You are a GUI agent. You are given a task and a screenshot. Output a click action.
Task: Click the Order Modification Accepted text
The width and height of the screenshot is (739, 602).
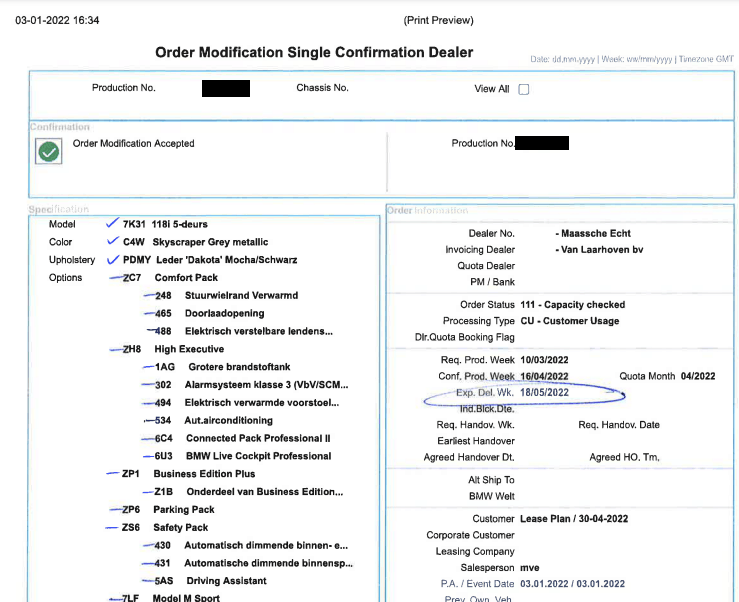(x=133, y=143)
